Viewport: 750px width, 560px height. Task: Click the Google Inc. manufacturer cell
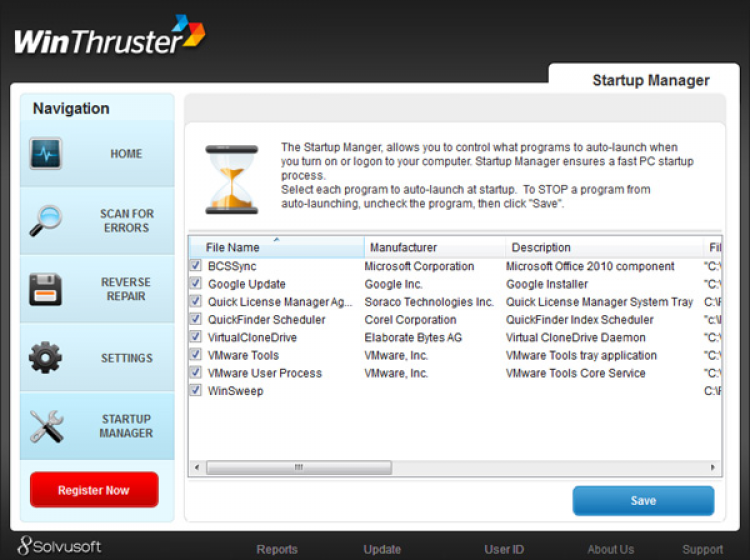click(393, 284)
